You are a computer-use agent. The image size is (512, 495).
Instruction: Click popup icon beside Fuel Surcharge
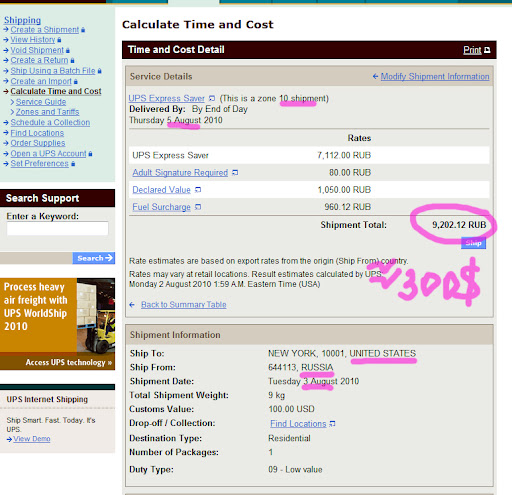pos(198,207)
